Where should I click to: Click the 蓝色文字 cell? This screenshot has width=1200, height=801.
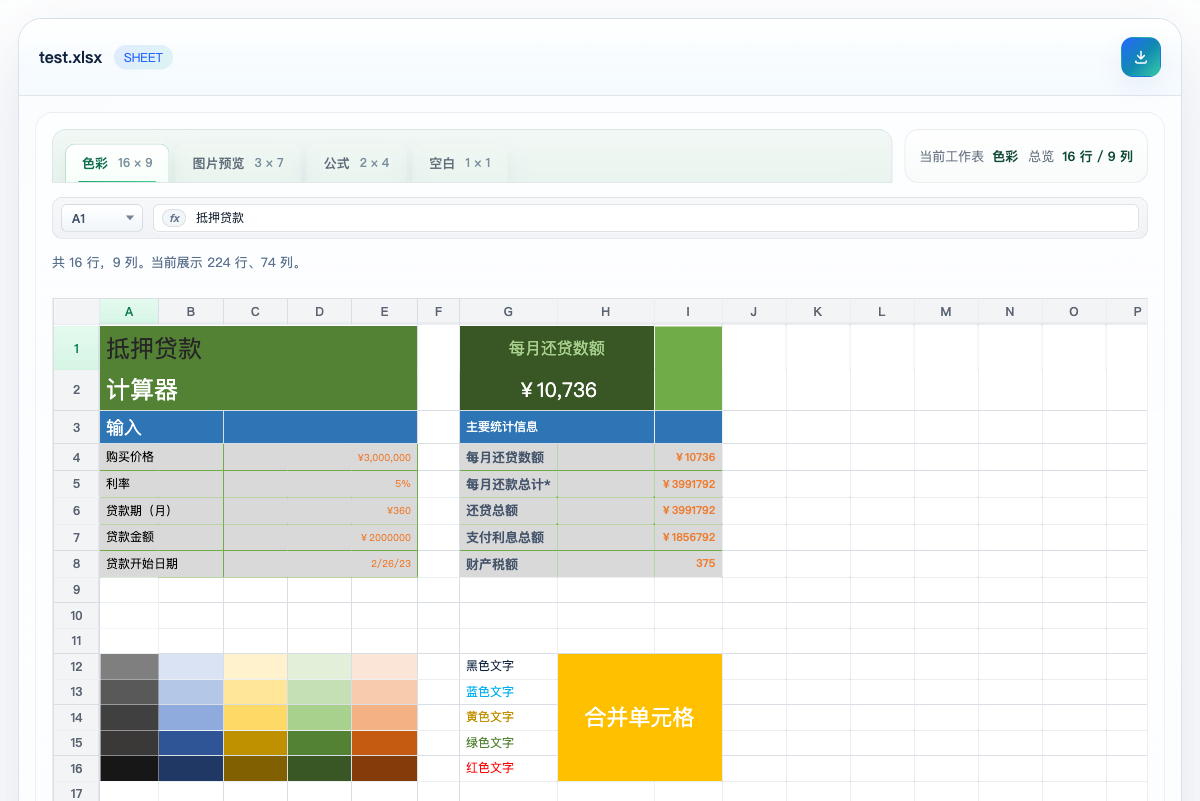508,692
